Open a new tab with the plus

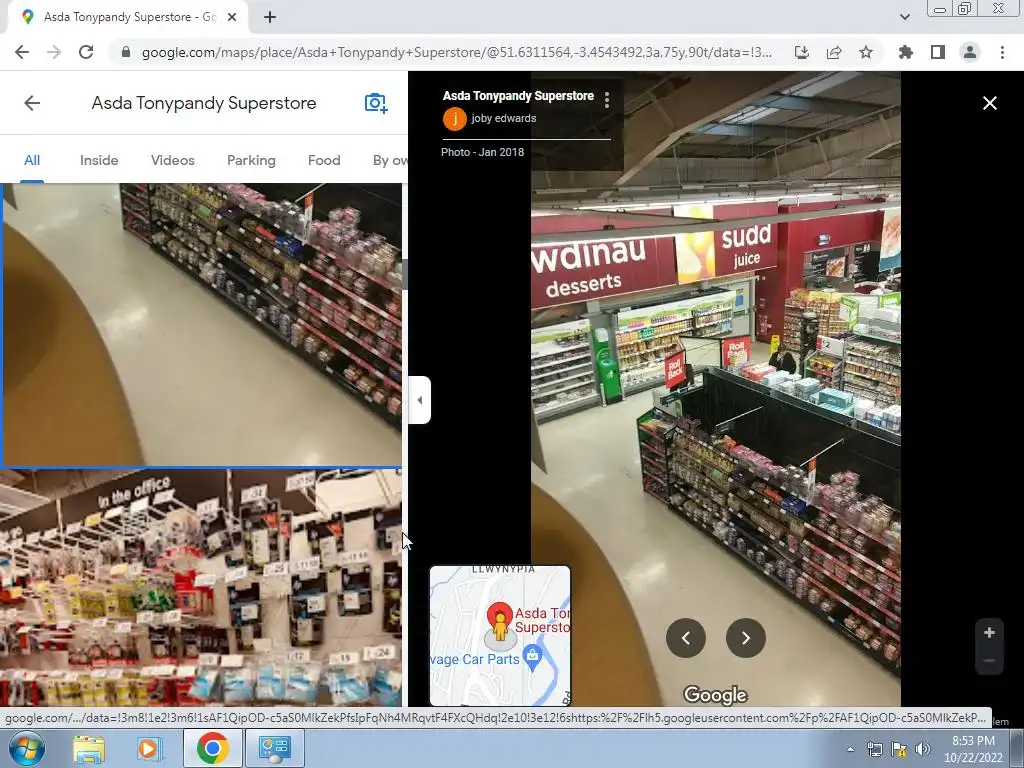270,18
